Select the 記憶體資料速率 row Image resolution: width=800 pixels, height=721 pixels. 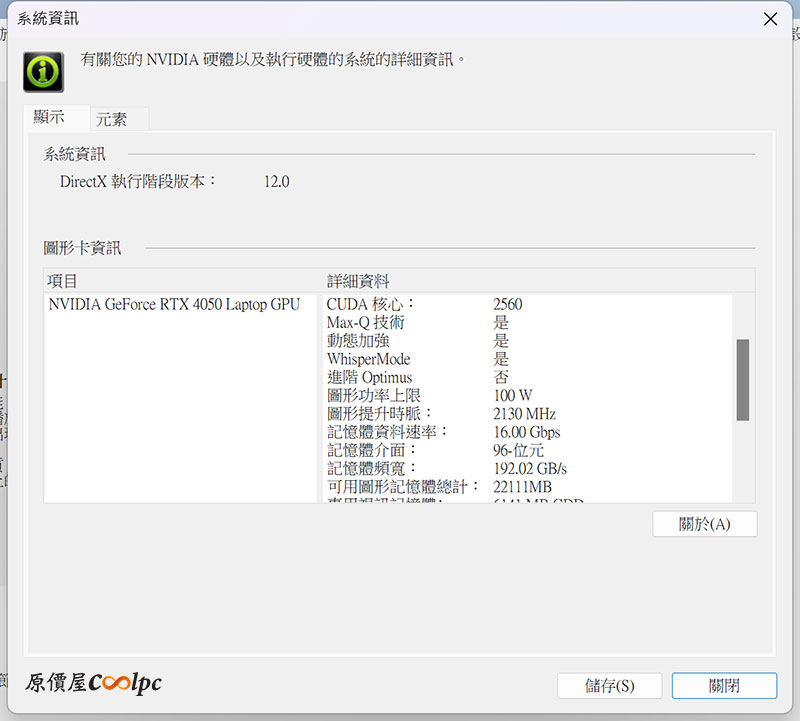pyautogui.click(x=528, y=432)
